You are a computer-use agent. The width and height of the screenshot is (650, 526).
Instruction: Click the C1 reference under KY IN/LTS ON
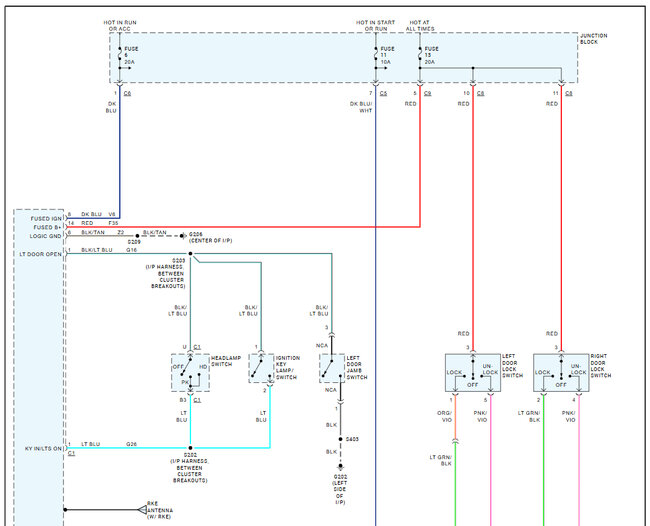tap(71, 453)
